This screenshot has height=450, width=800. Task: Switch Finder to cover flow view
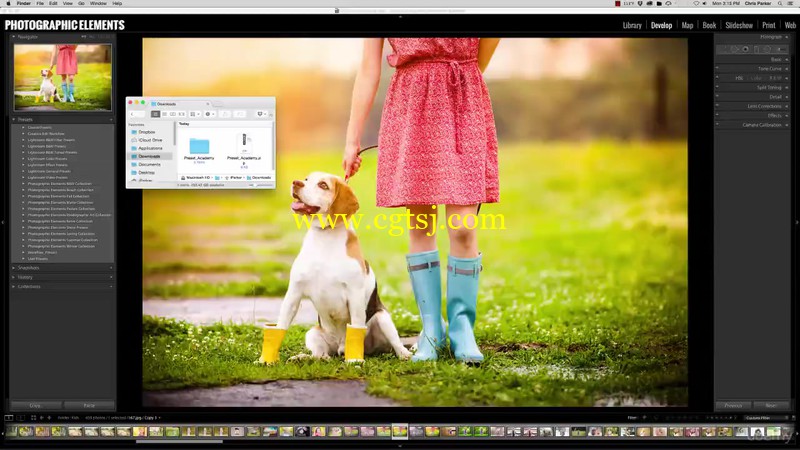pyautogui.click(x=182, y=114)
